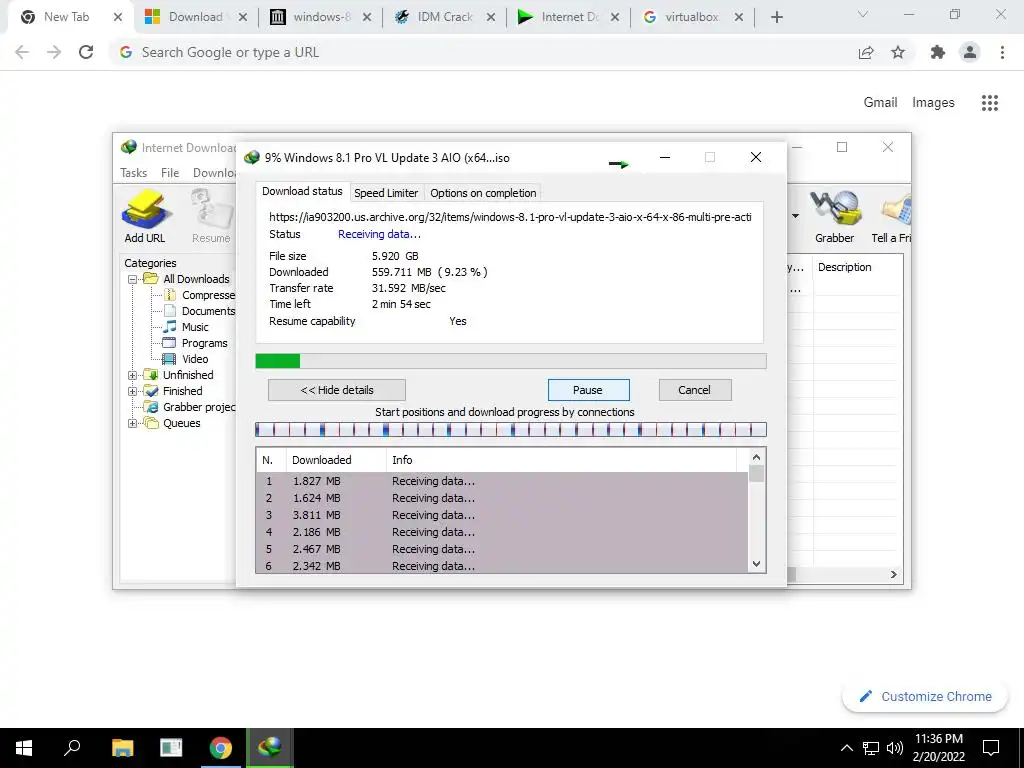Click the Google search address bar
Viewport: 1024px width, 768px height.
coord(483,52)
